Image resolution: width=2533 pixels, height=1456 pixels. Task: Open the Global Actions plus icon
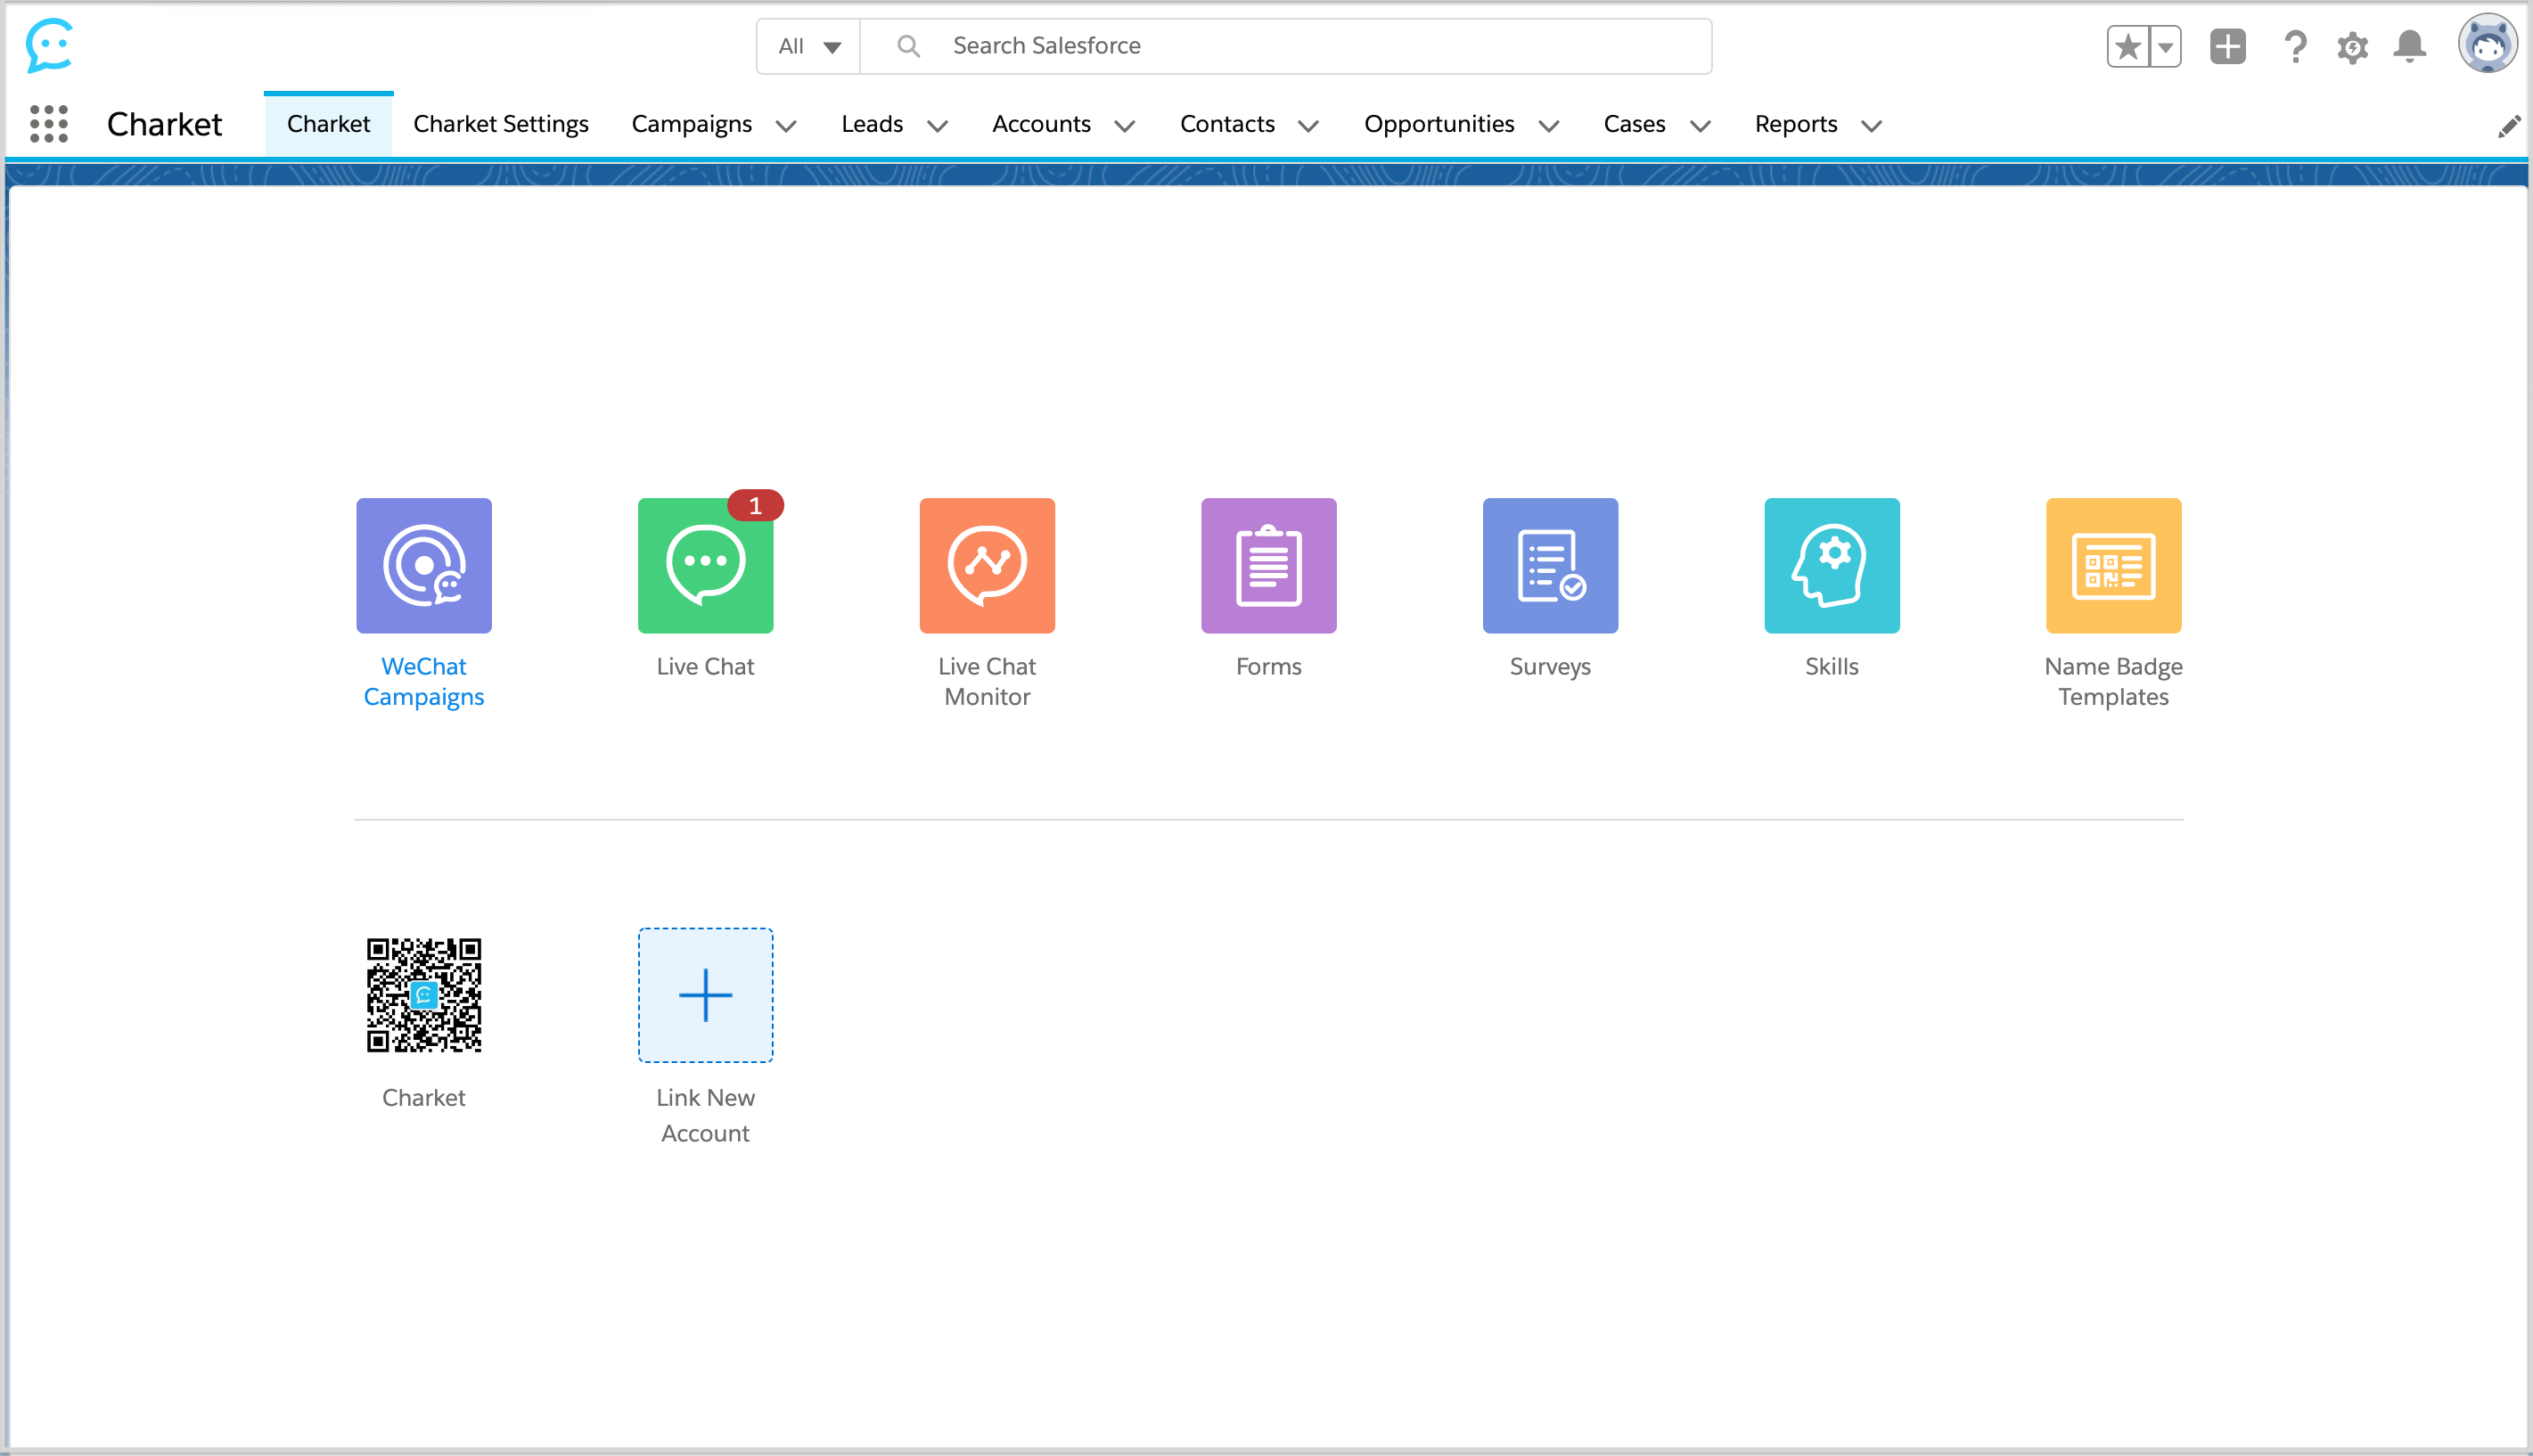(x=2227, y=46)
